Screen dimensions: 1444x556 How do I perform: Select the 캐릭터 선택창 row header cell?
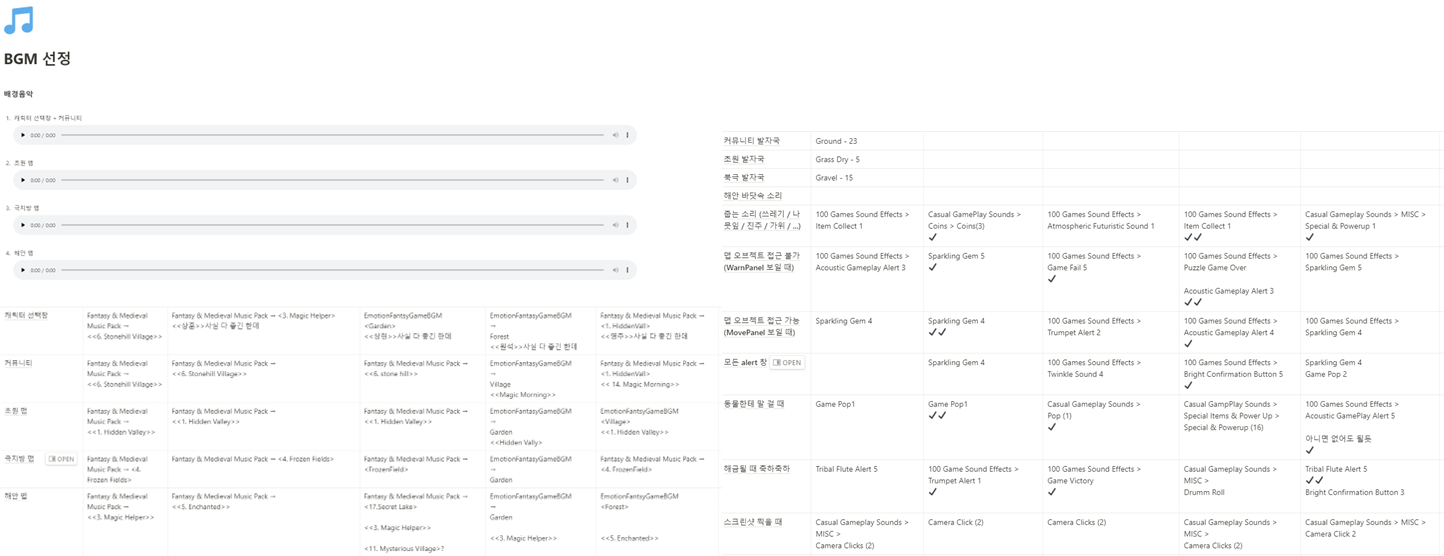pyautogui.click(x=42, y=331)
